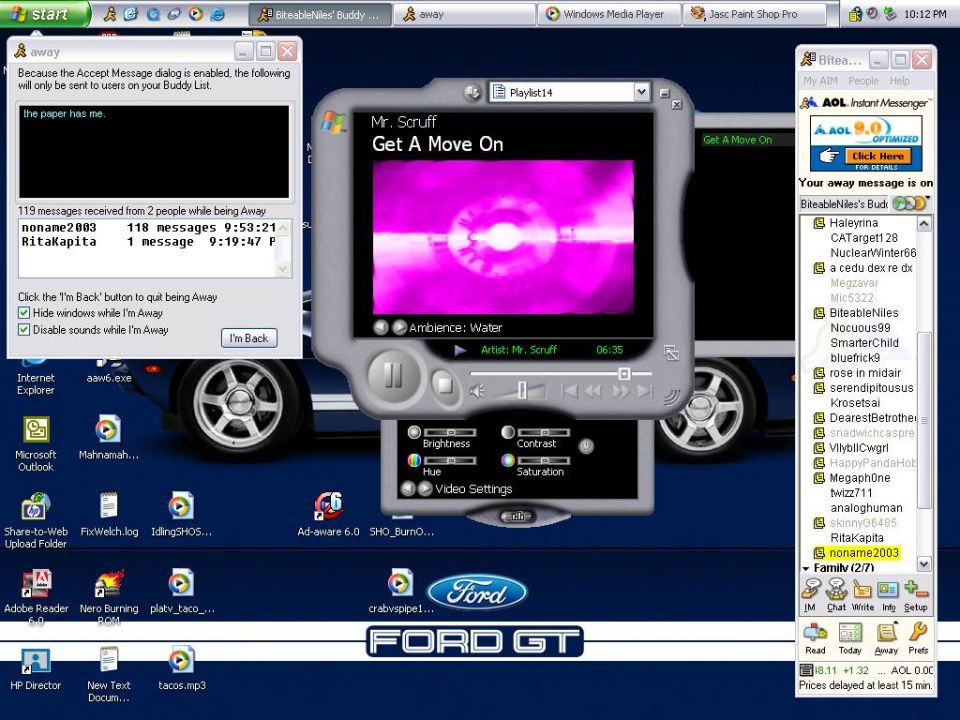960x720 pixels.
Task: Open the Help menu in AIM
Action: tap(899, 81)
